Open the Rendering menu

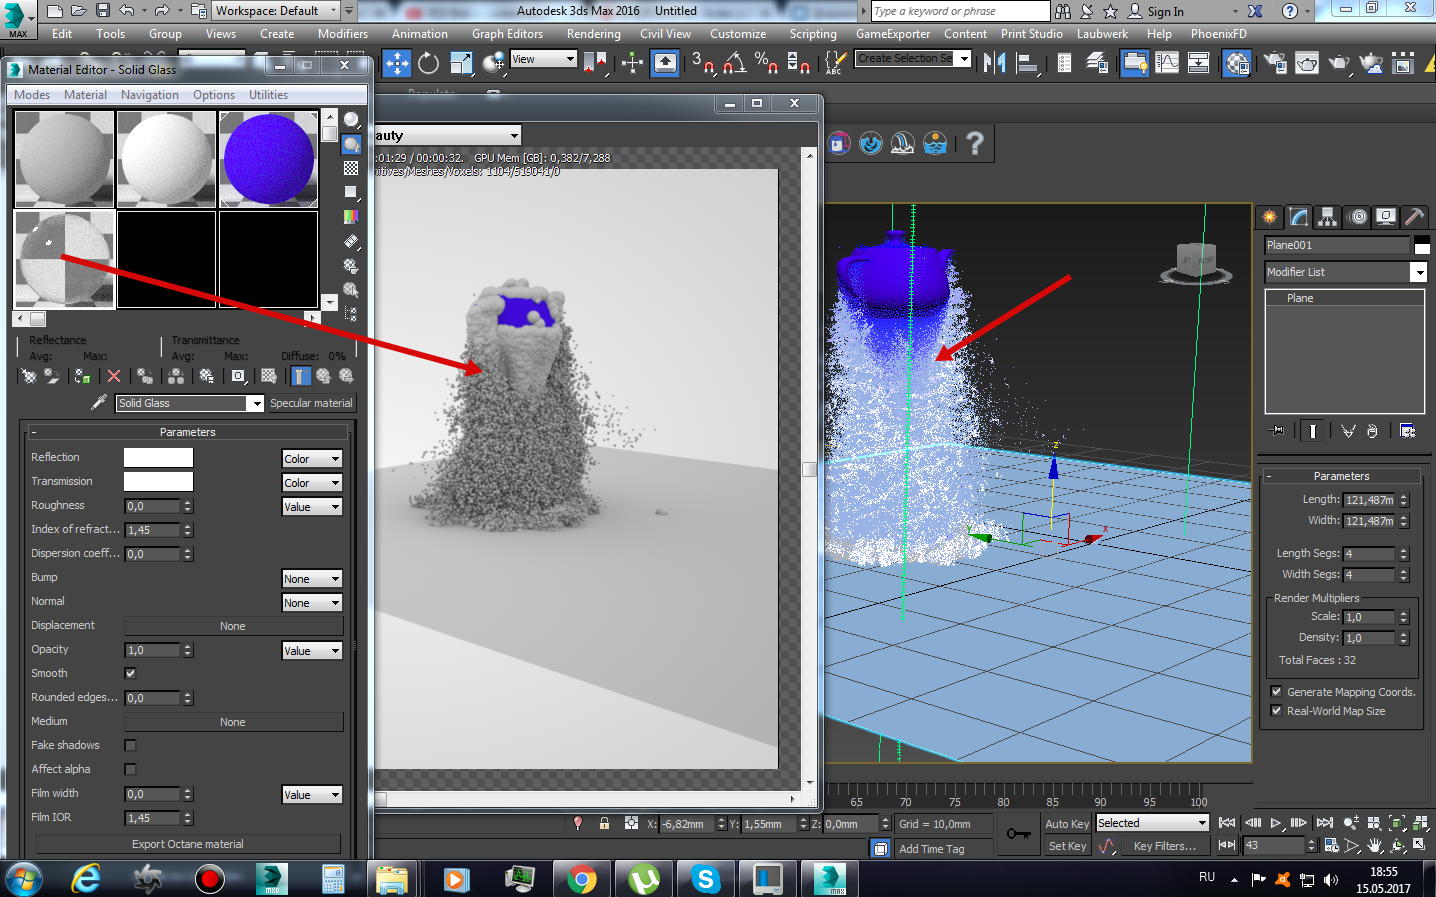click(594, 34)
